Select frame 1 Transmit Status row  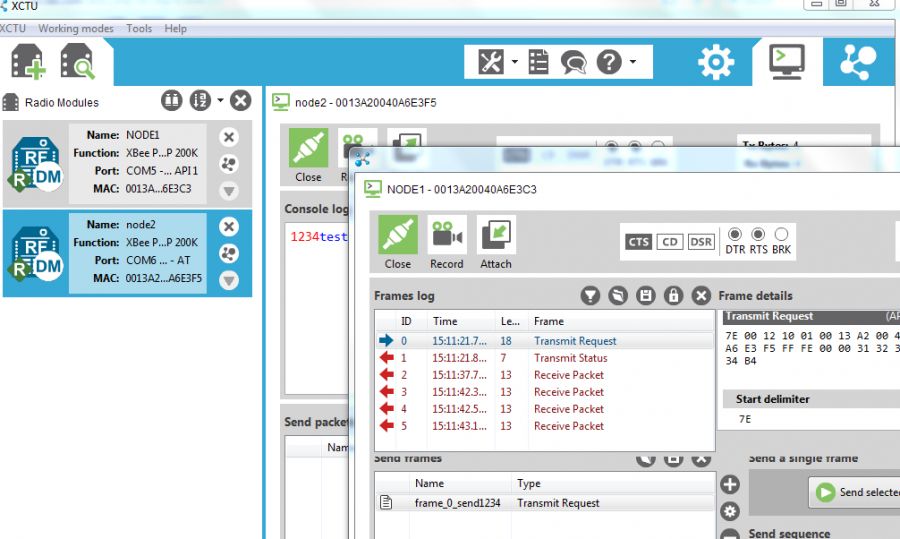pos(545,358)
